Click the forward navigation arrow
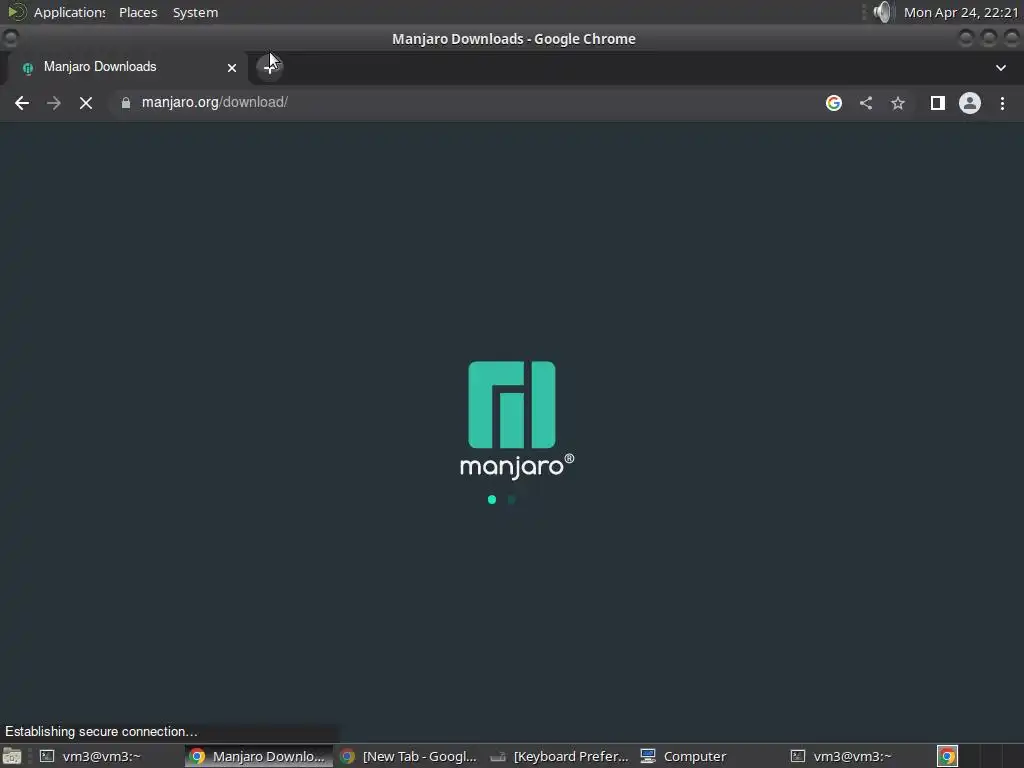Image resolution: width=1024 pixels, height=768 pixels. (54, 103)
